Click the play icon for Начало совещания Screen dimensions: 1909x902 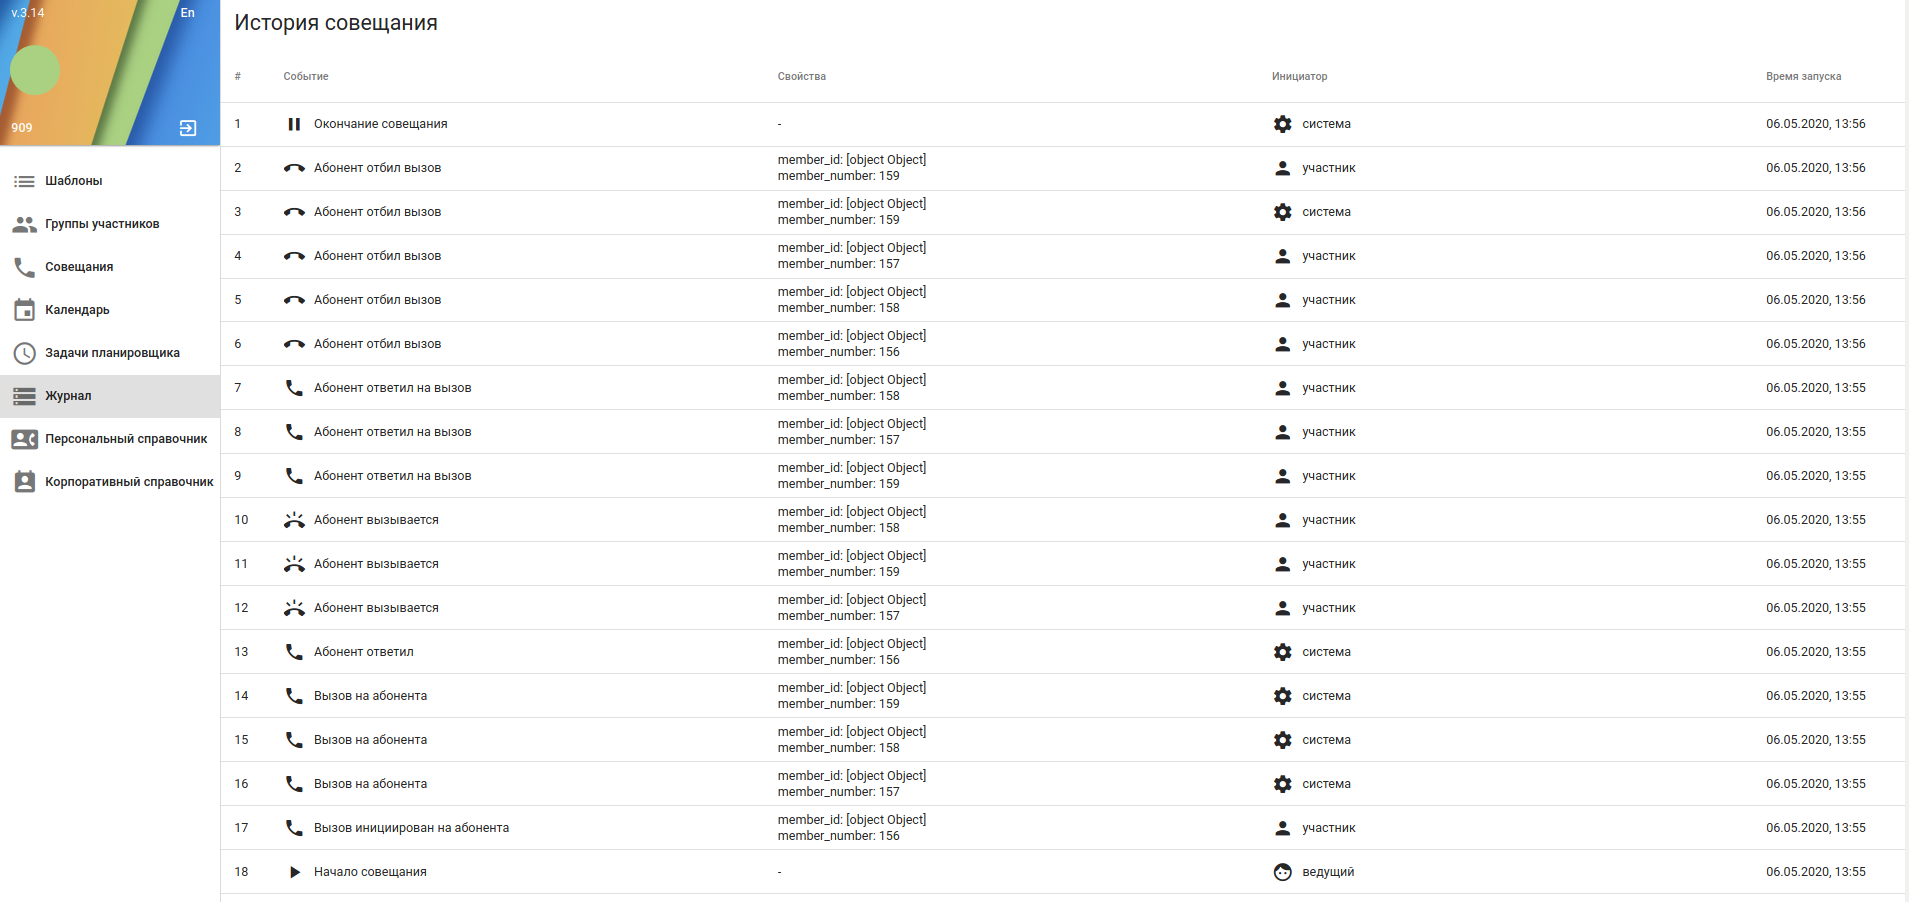[294, 872]
